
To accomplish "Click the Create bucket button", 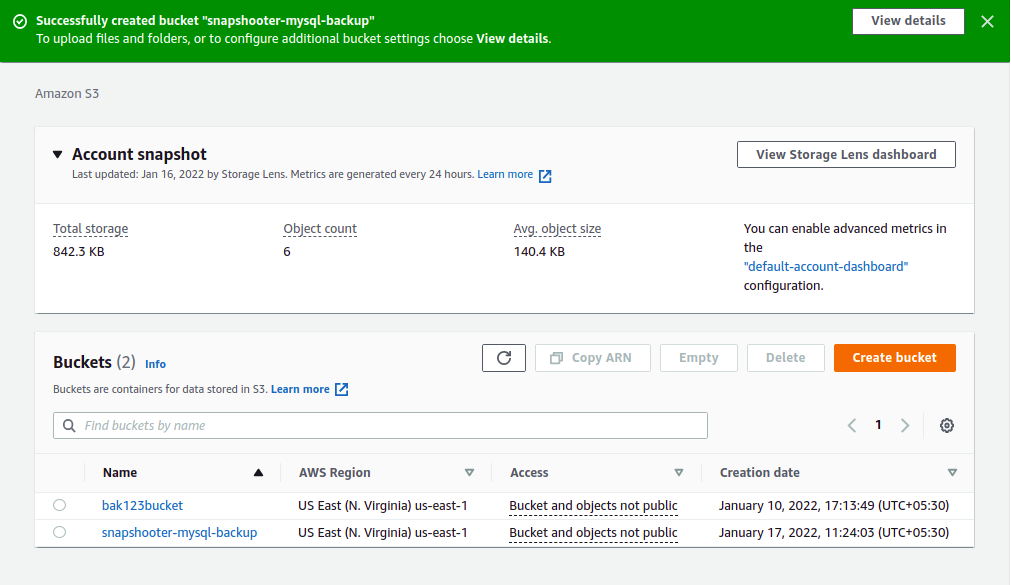I will point(894,358).
